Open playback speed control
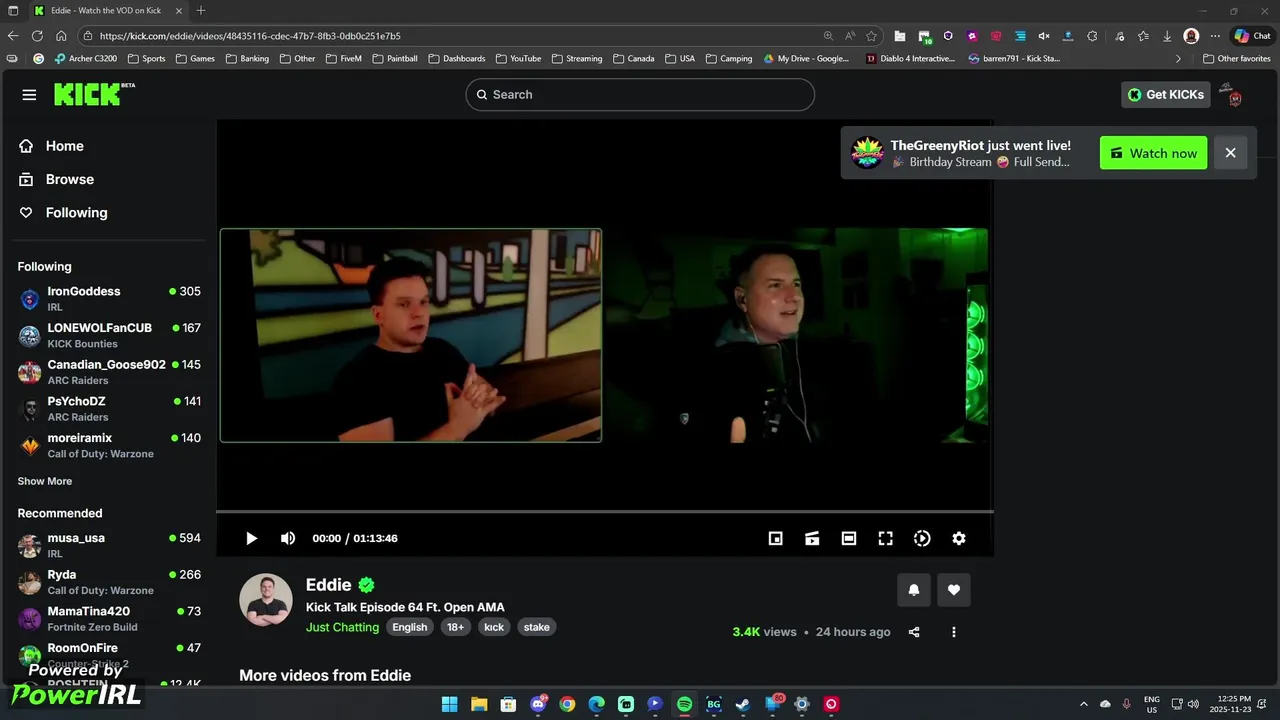This screenshot has height=720, width=1280. click(x=922, y=538)
